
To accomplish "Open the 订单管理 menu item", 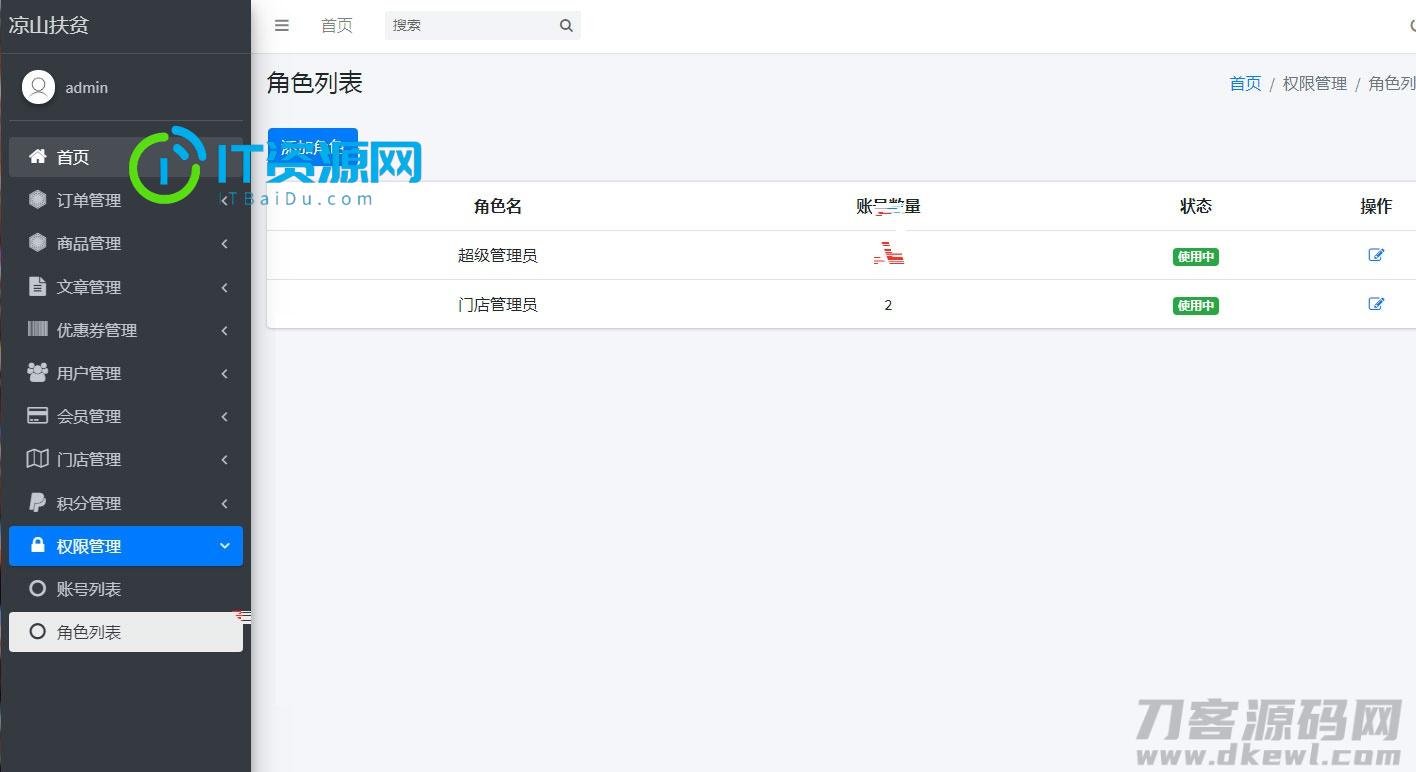I will point(126,200).
